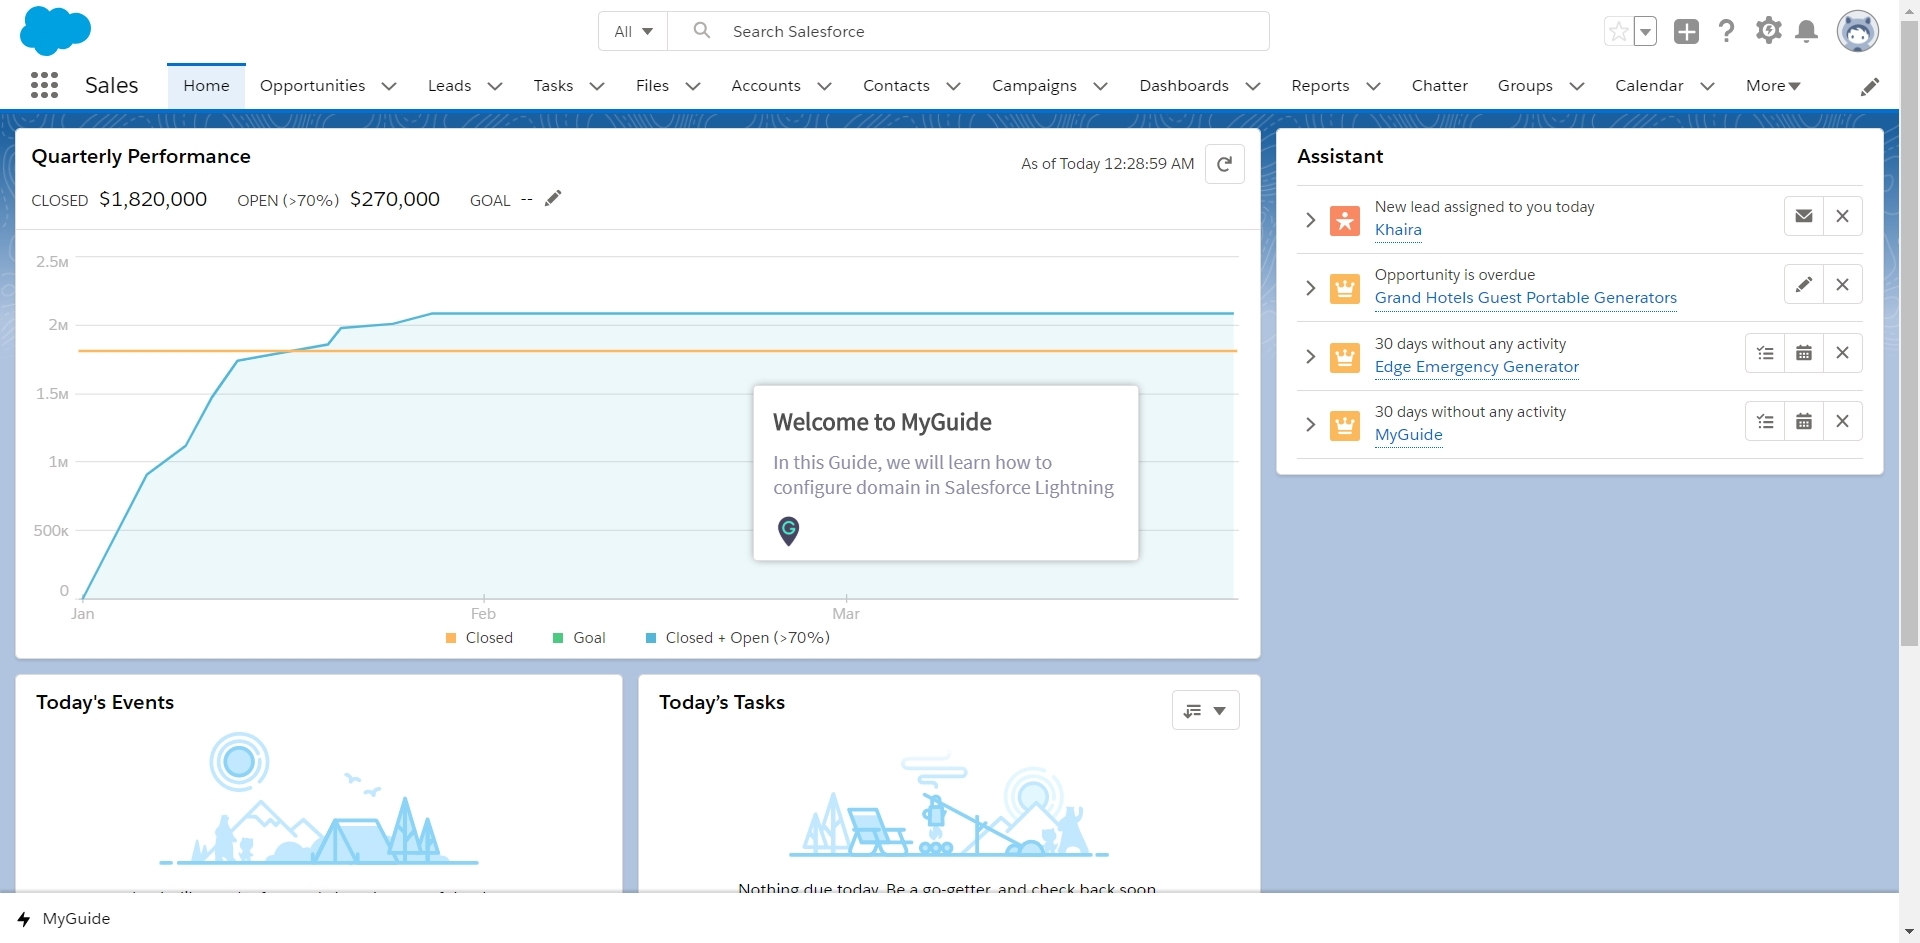Viewport: 1920px width, 943px height.
Task: Click the Welcome to MyGuide popup heading
Action: 882,422
